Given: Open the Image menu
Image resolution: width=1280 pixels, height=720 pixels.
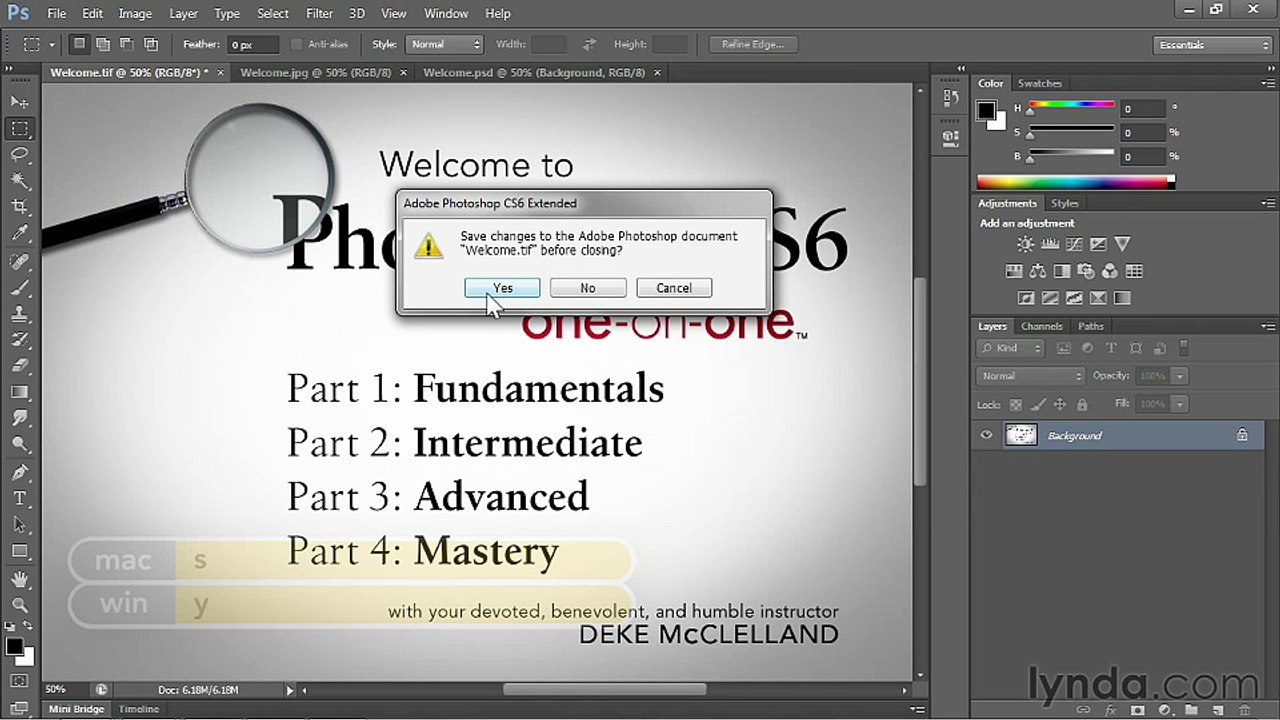Looking at the screenshot, I should pos(135,13).
